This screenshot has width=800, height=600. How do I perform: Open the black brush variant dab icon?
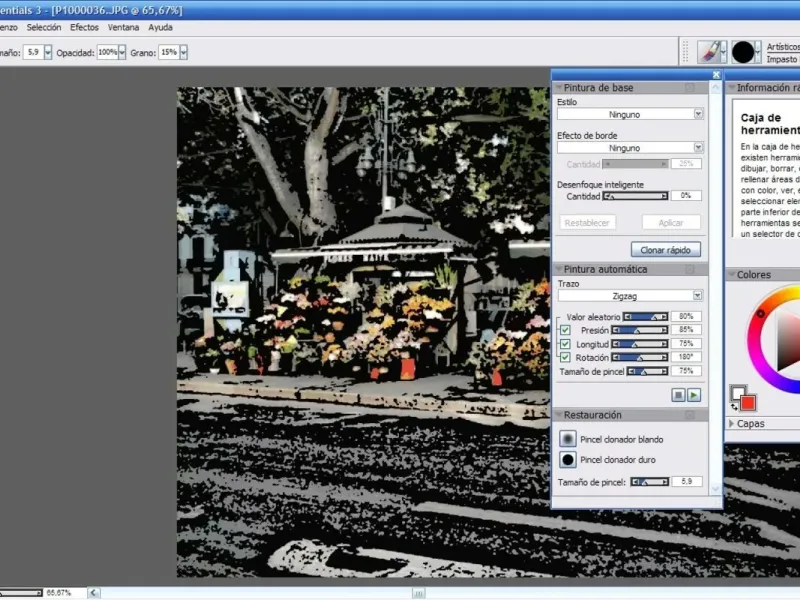click(743, 52)
